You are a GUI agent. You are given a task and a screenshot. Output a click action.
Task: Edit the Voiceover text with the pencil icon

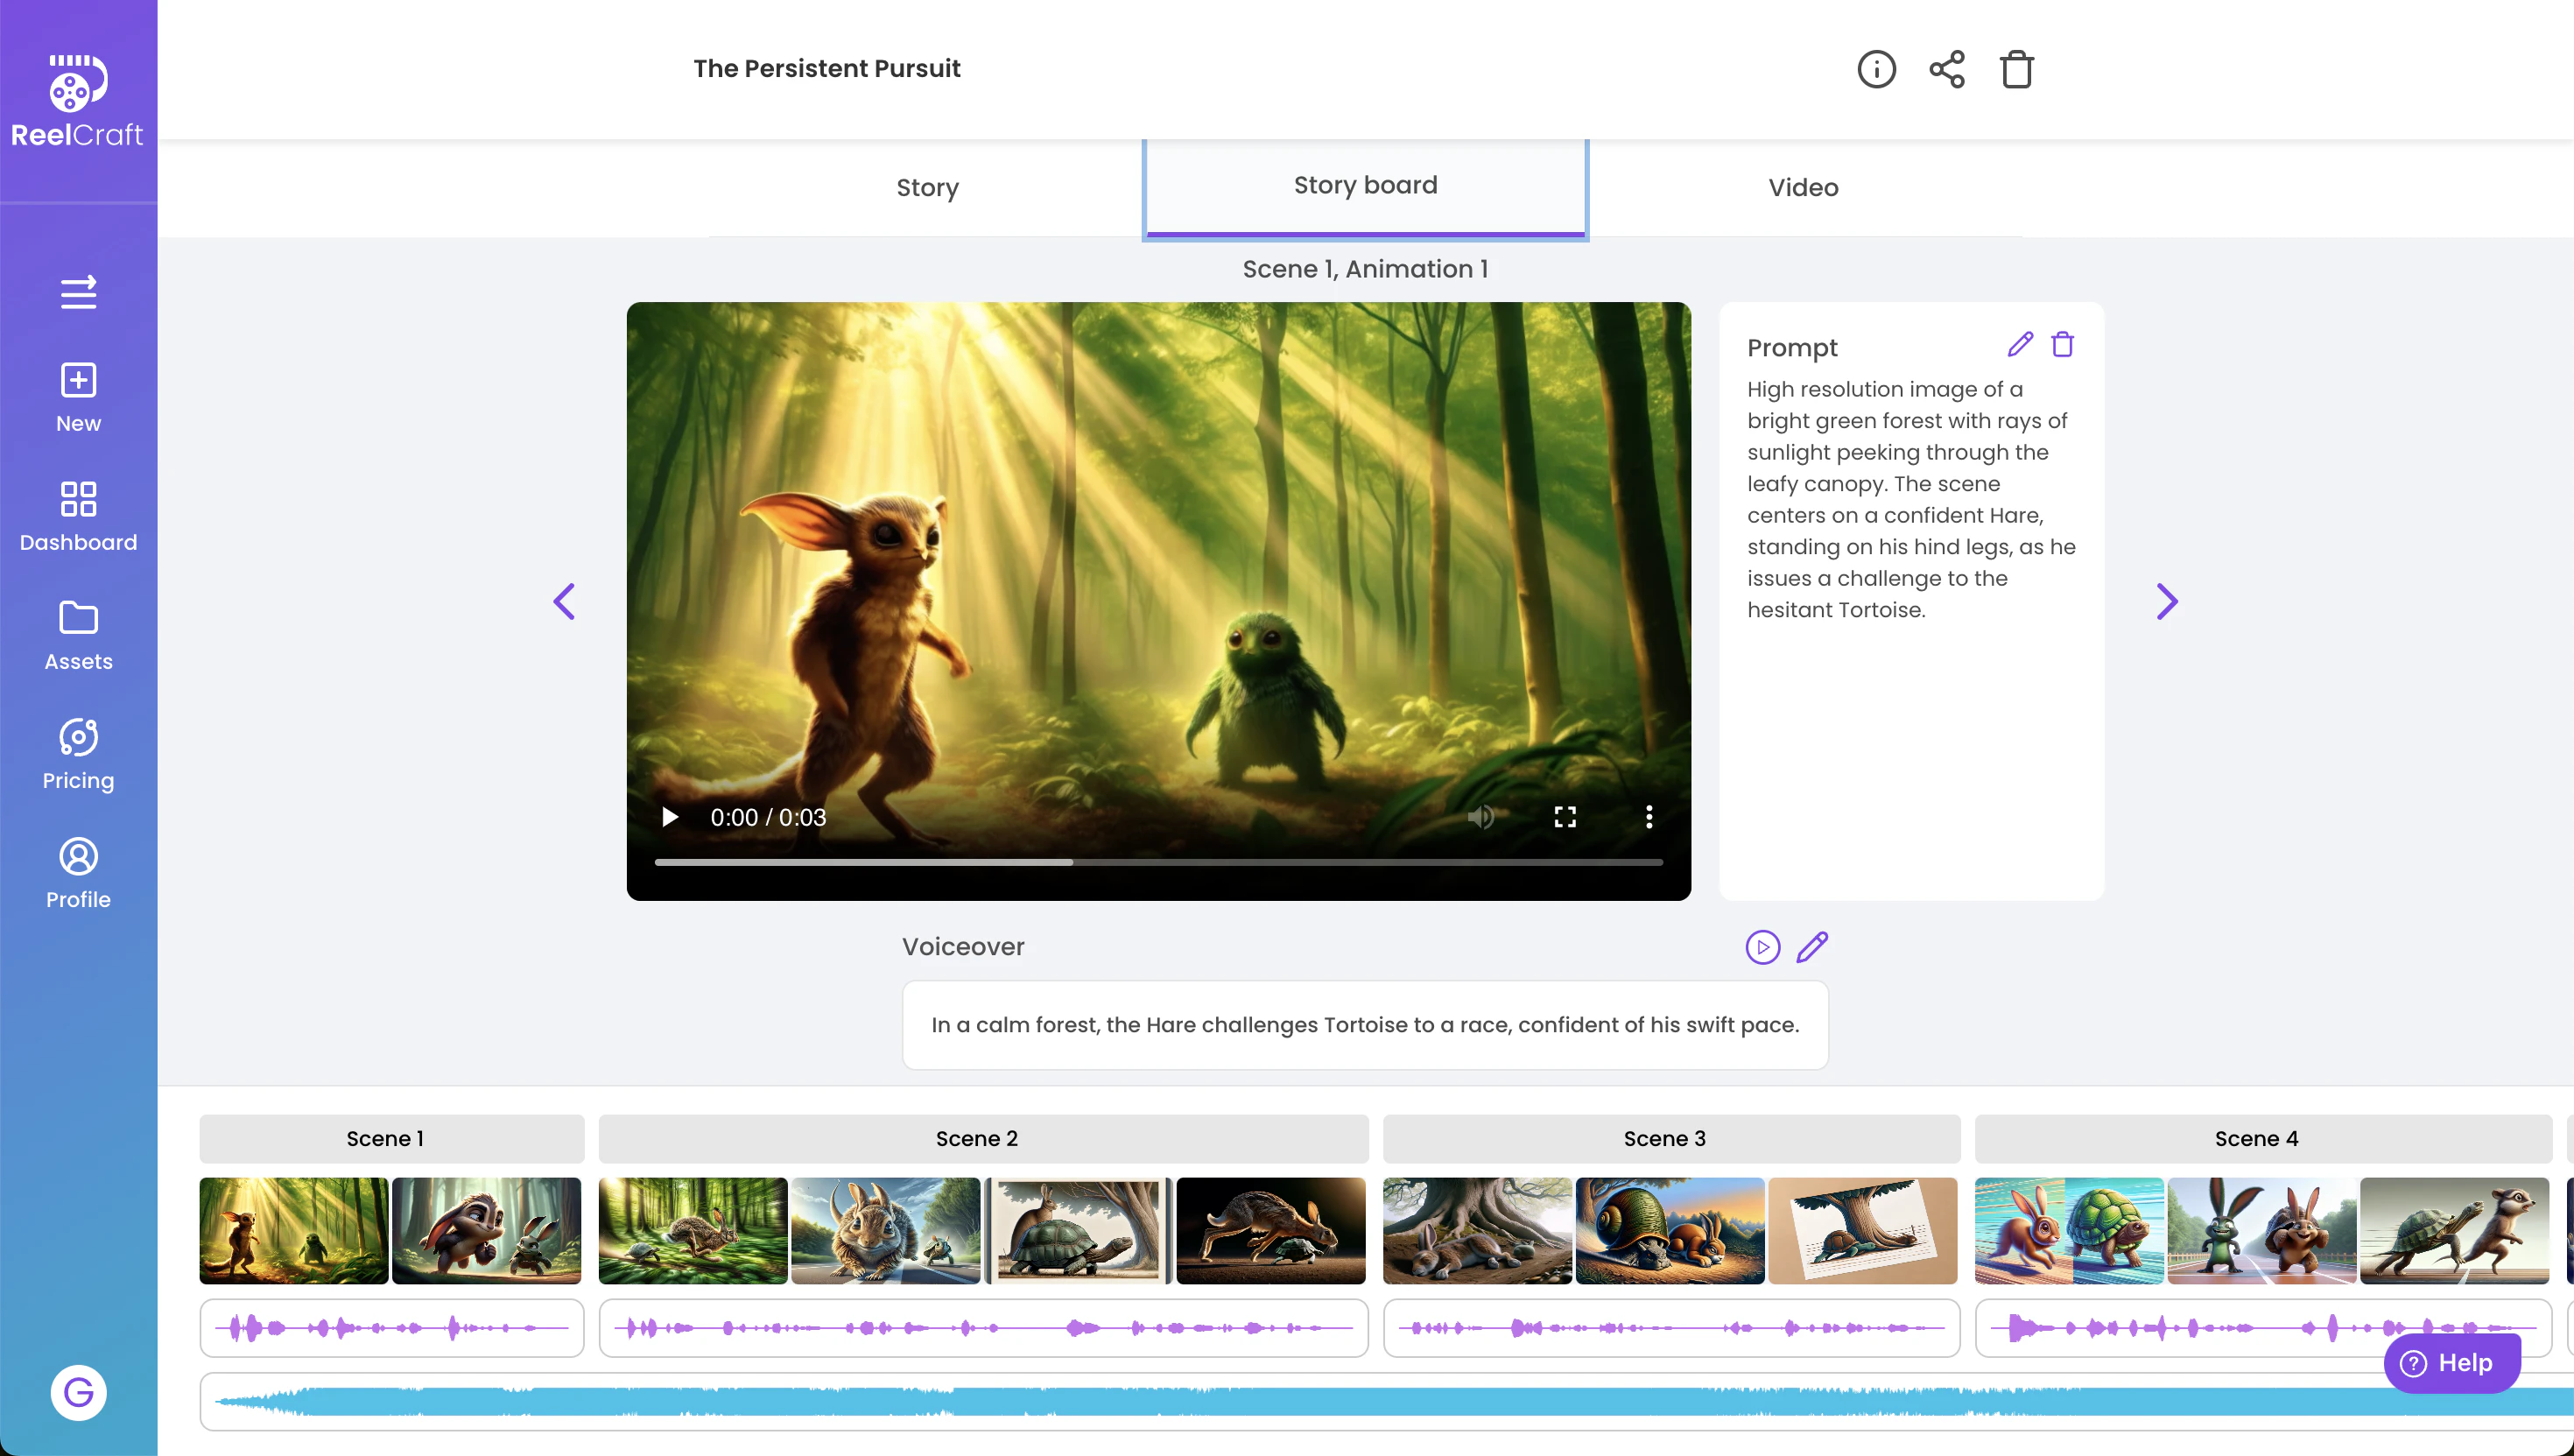(1813, 947)
